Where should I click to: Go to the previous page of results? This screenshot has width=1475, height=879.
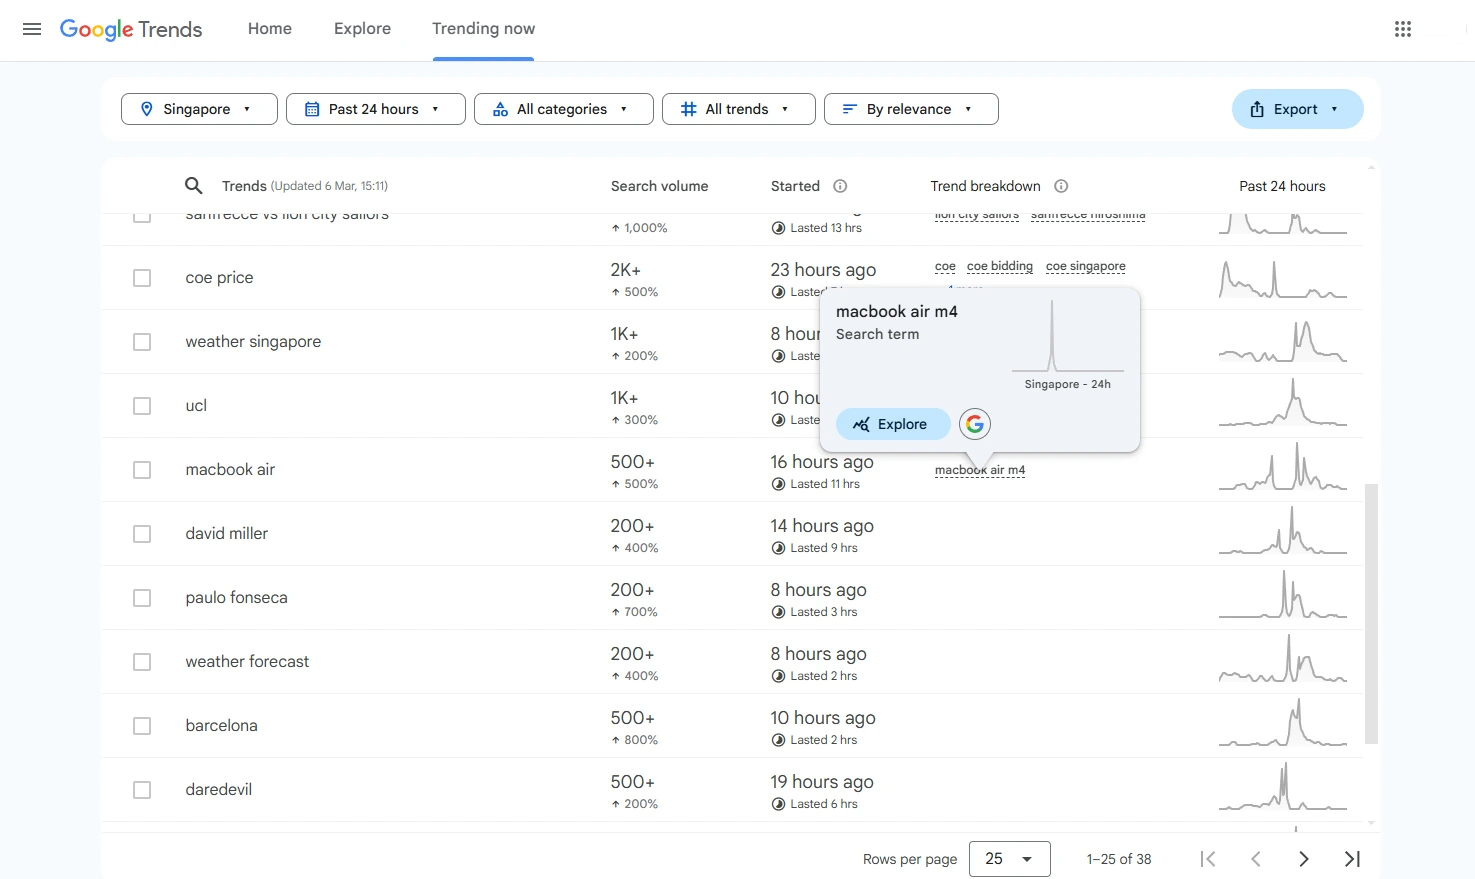tap(1256, 859)
